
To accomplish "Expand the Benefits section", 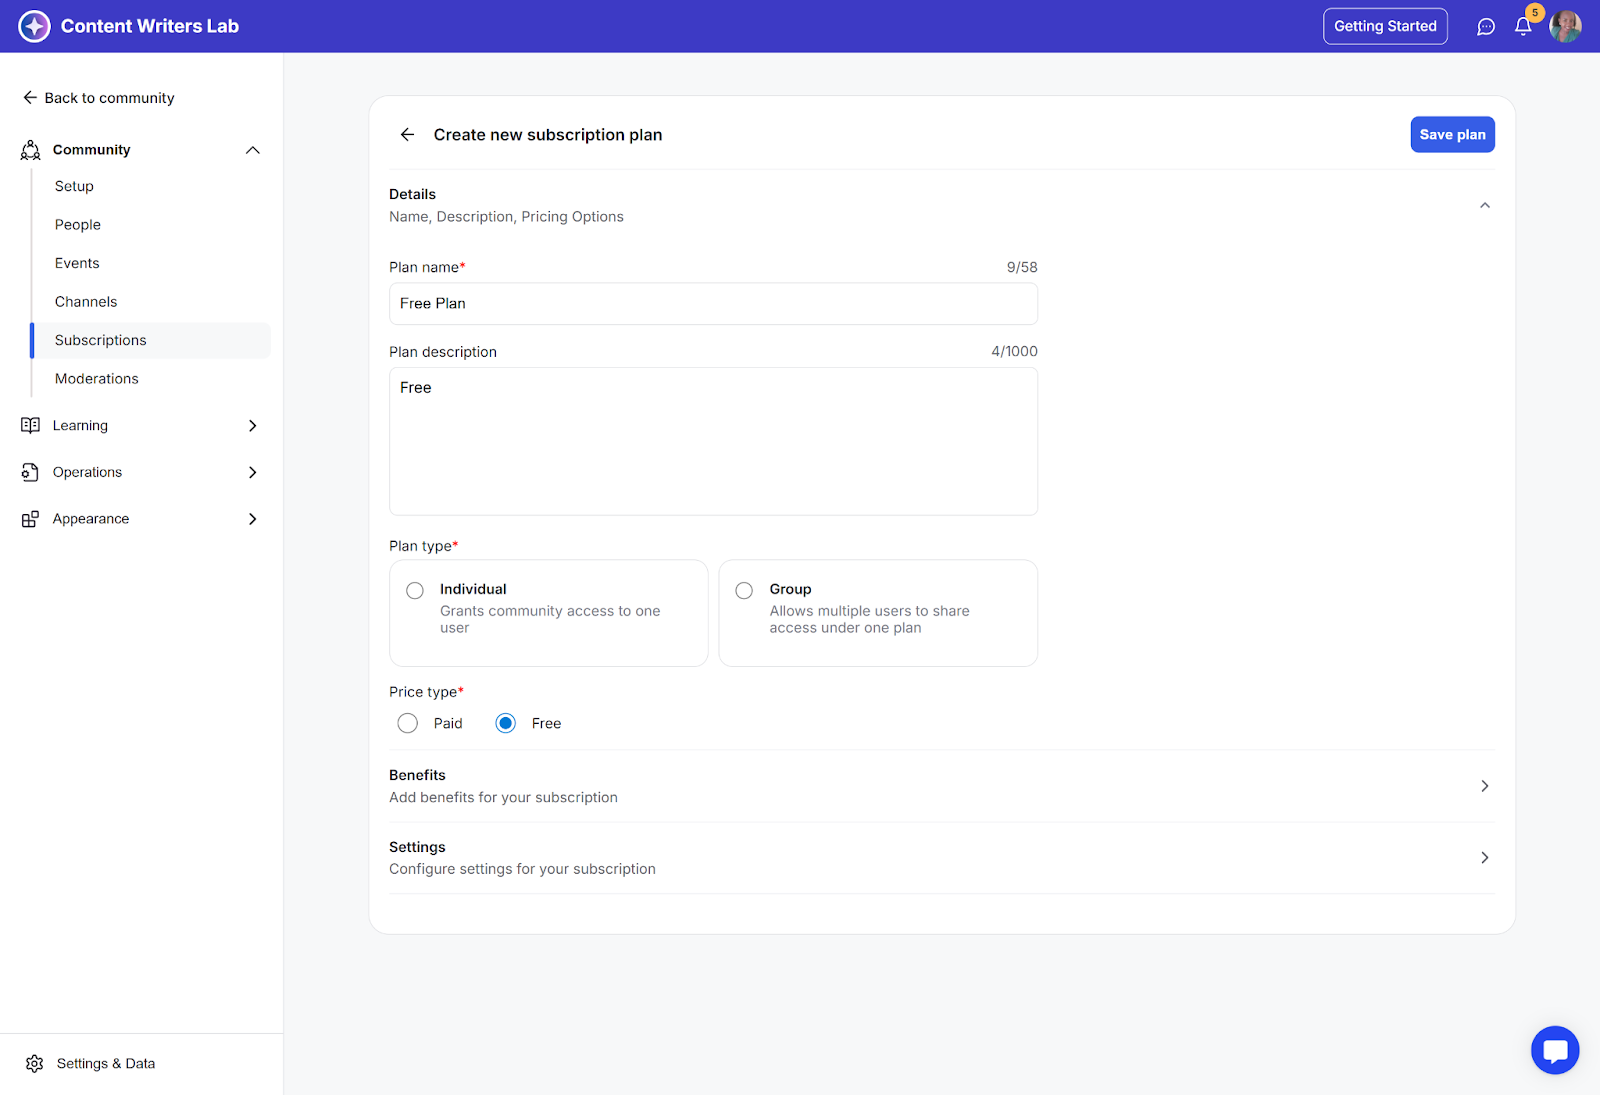I will [x=1484, y=786].
